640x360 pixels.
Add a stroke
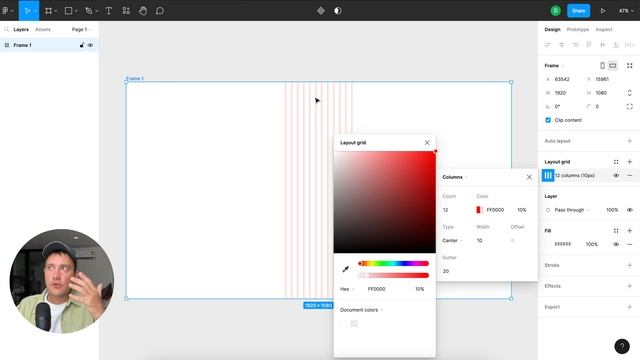point(630,265)
